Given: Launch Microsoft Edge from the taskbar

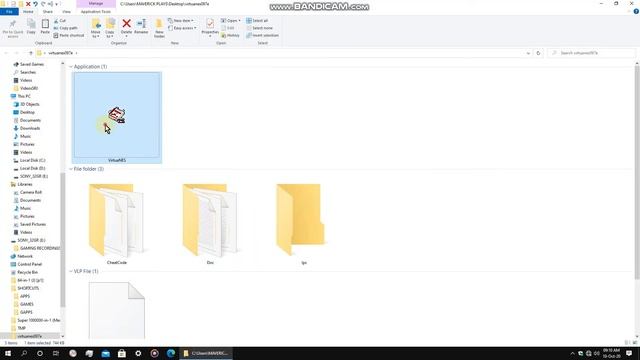Looking at the screenshot, I should click(x=171, y=353).
